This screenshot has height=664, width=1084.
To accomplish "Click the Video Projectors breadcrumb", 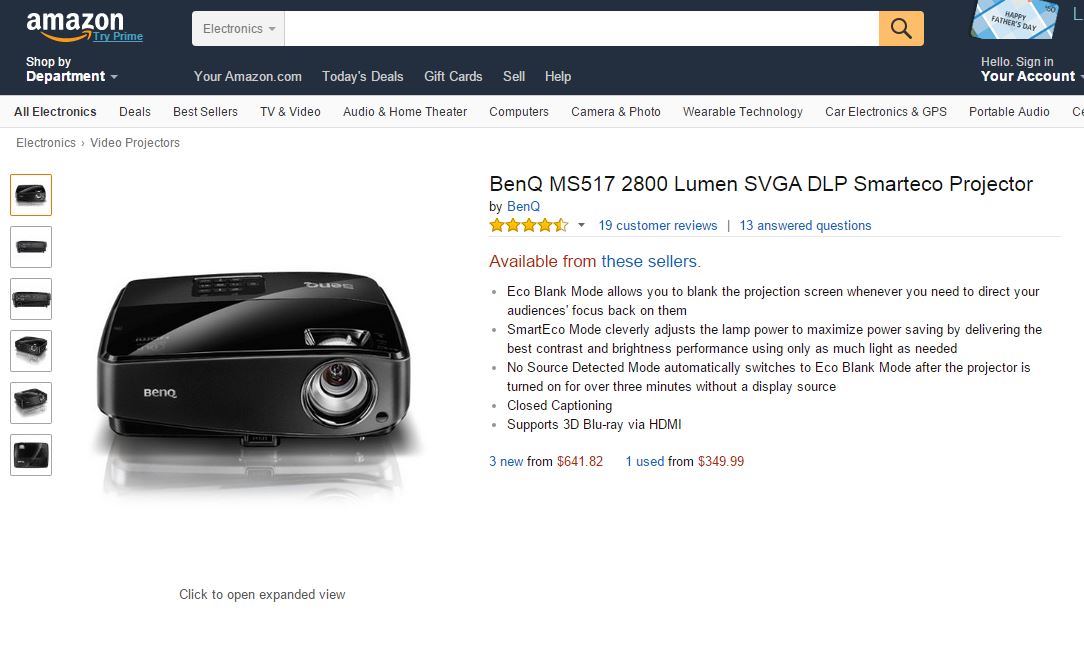I will point(135,142).
